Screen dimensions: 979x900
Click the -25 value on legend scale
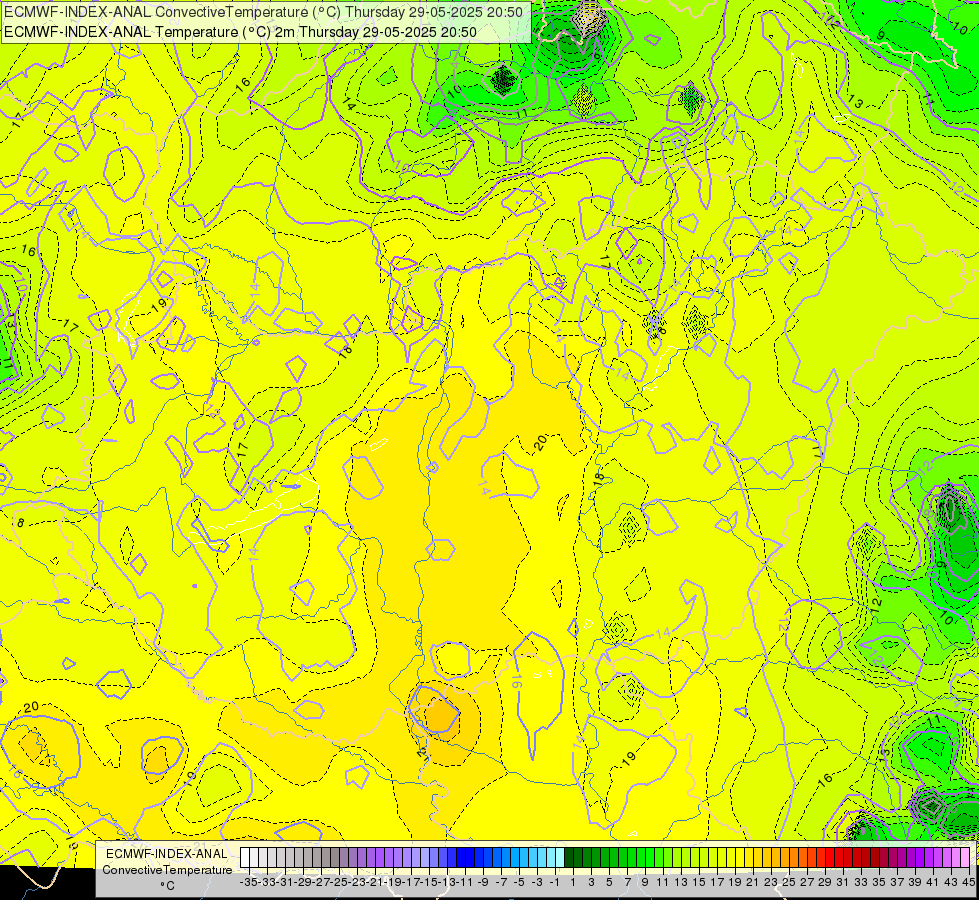click(x=338, y=882)
